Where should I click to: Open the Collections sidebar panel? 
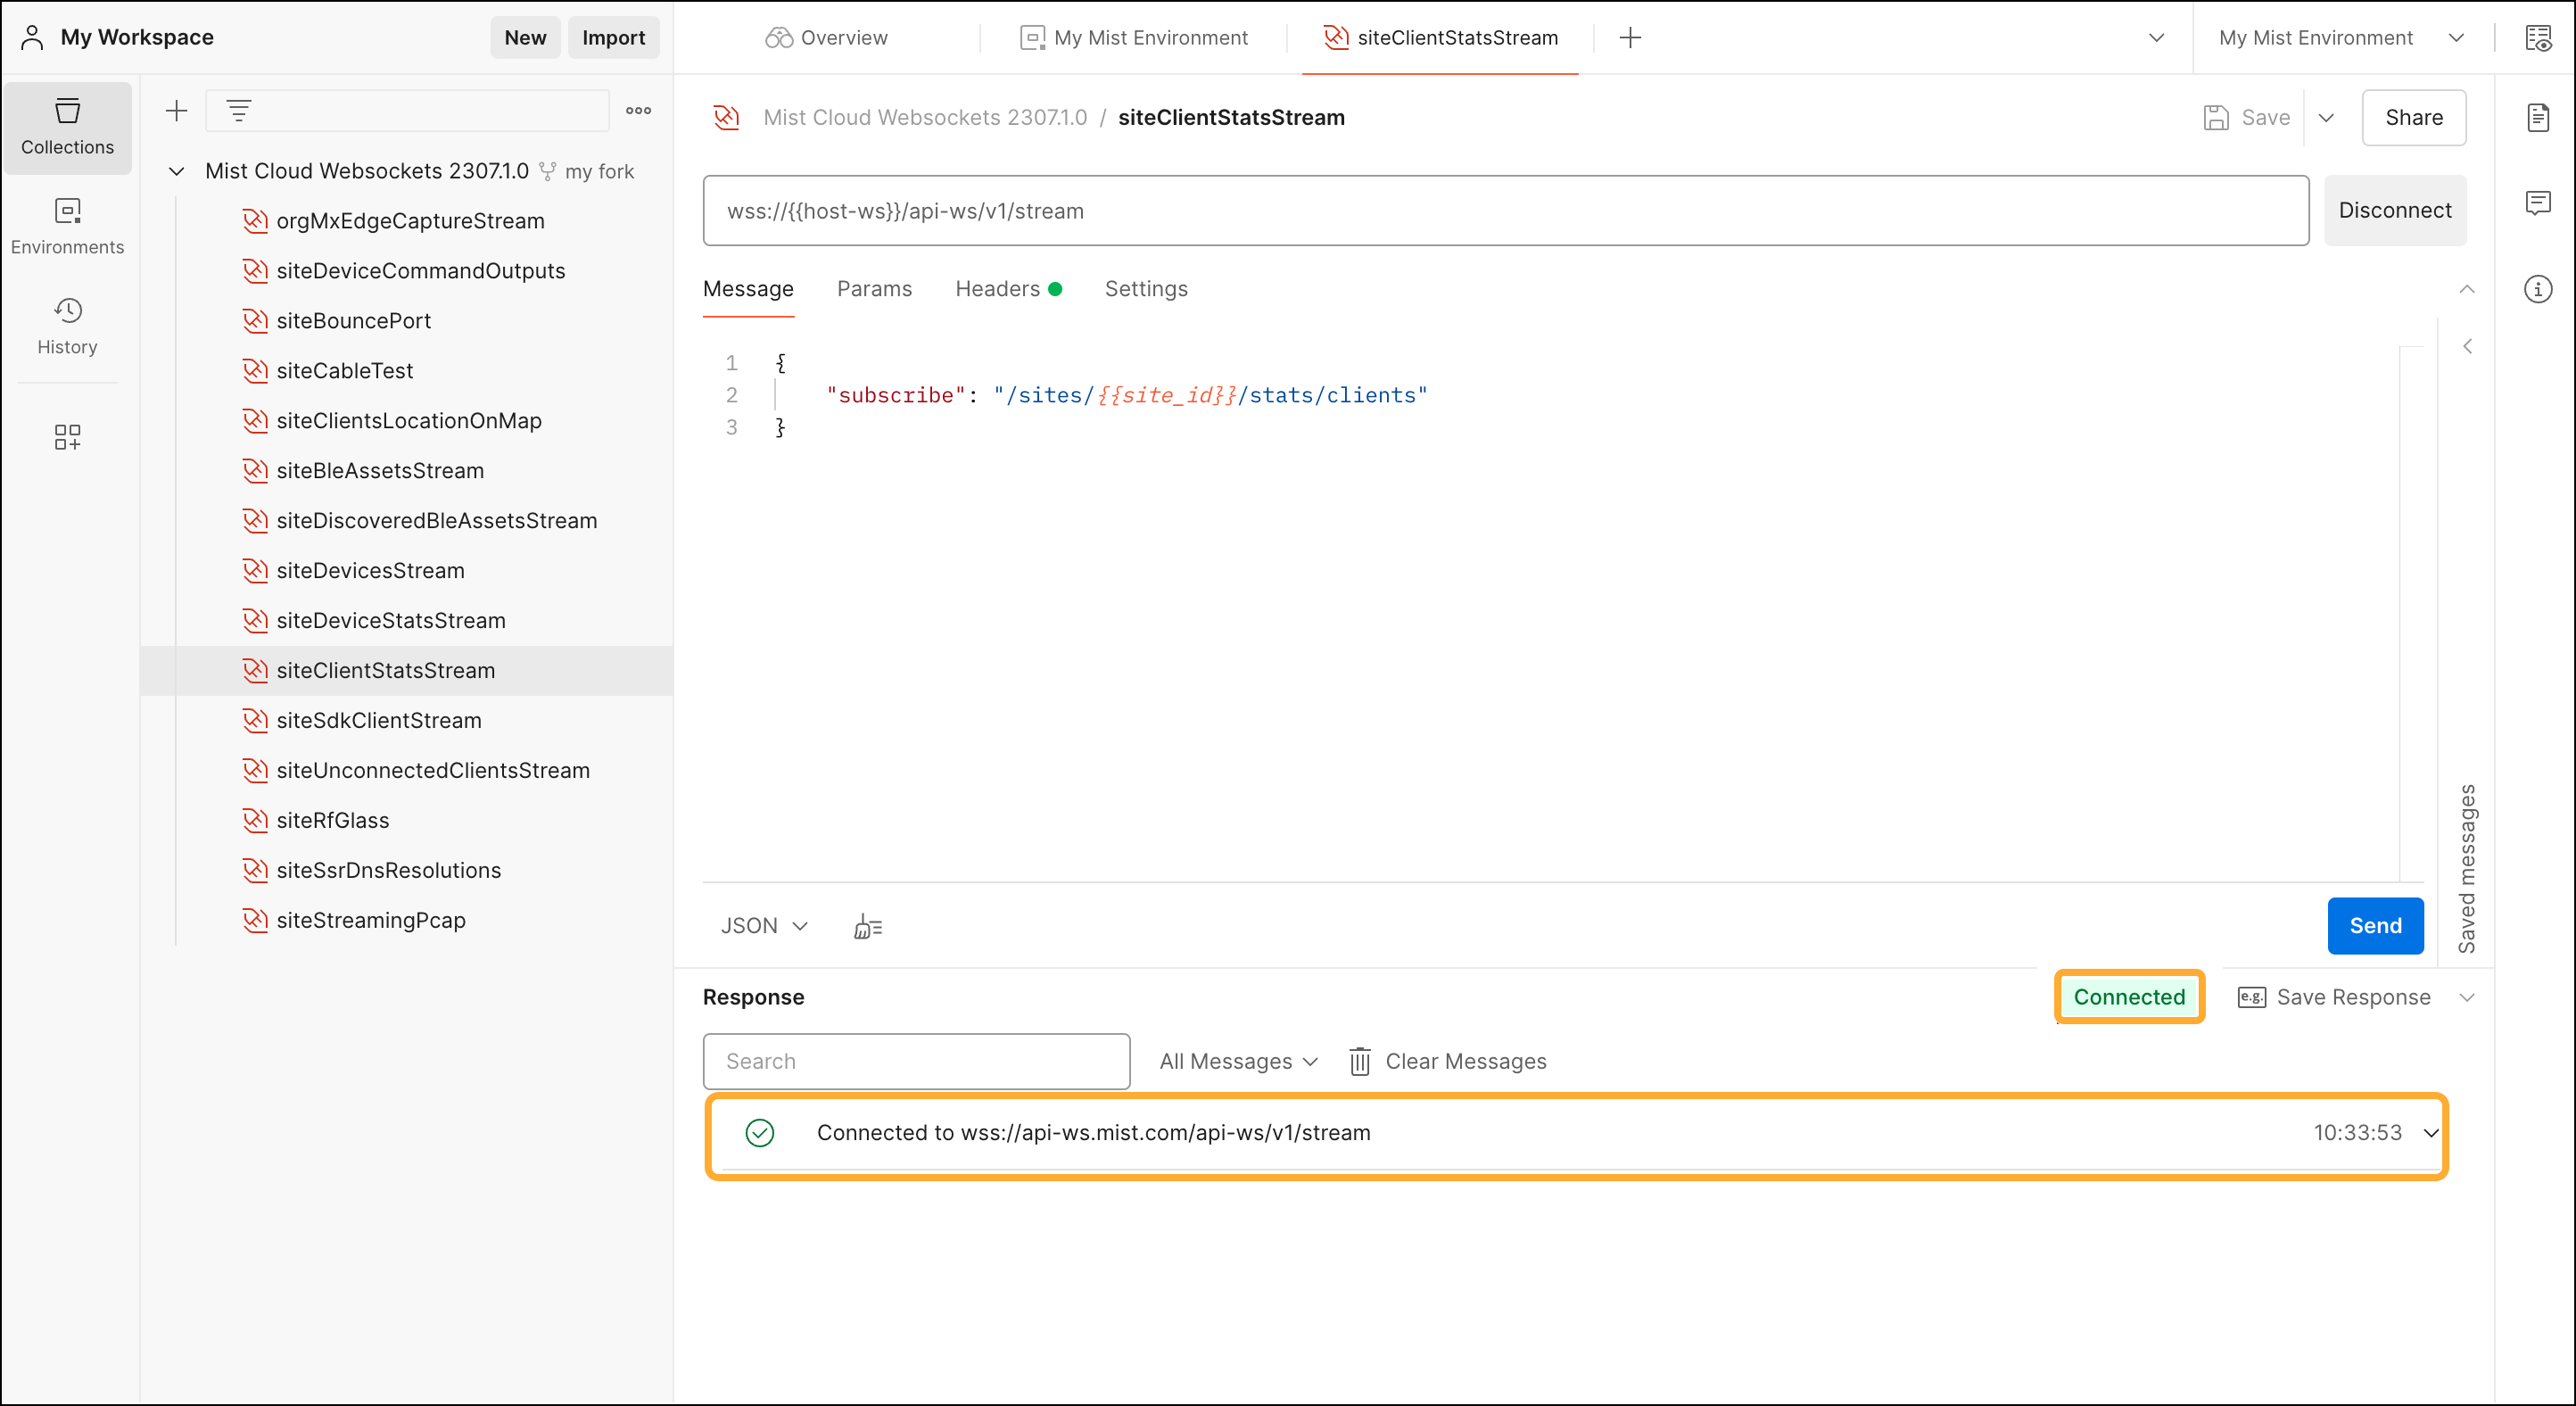[x=67, y=127]
